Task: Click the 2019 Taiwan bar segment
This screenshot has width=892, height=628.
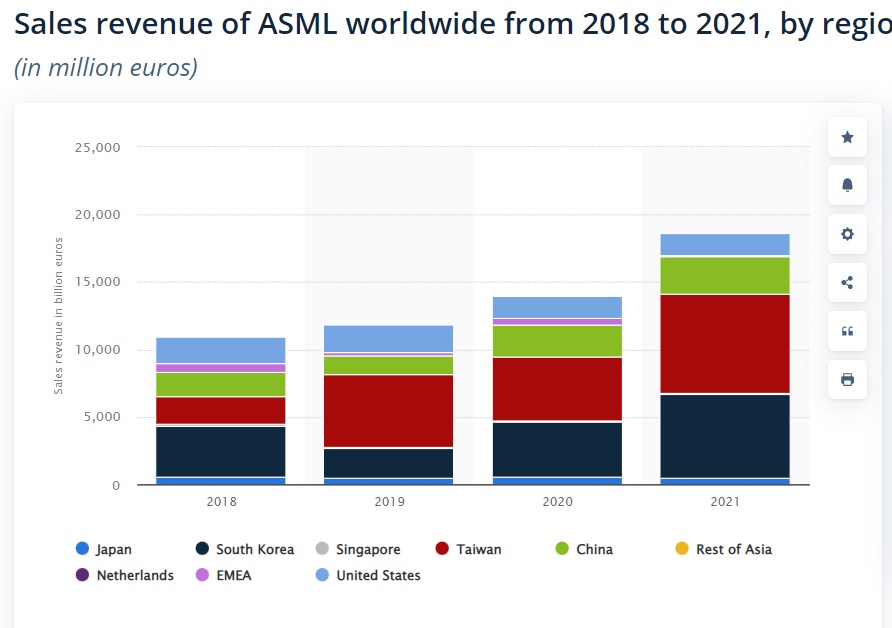Action: (389, 410)
